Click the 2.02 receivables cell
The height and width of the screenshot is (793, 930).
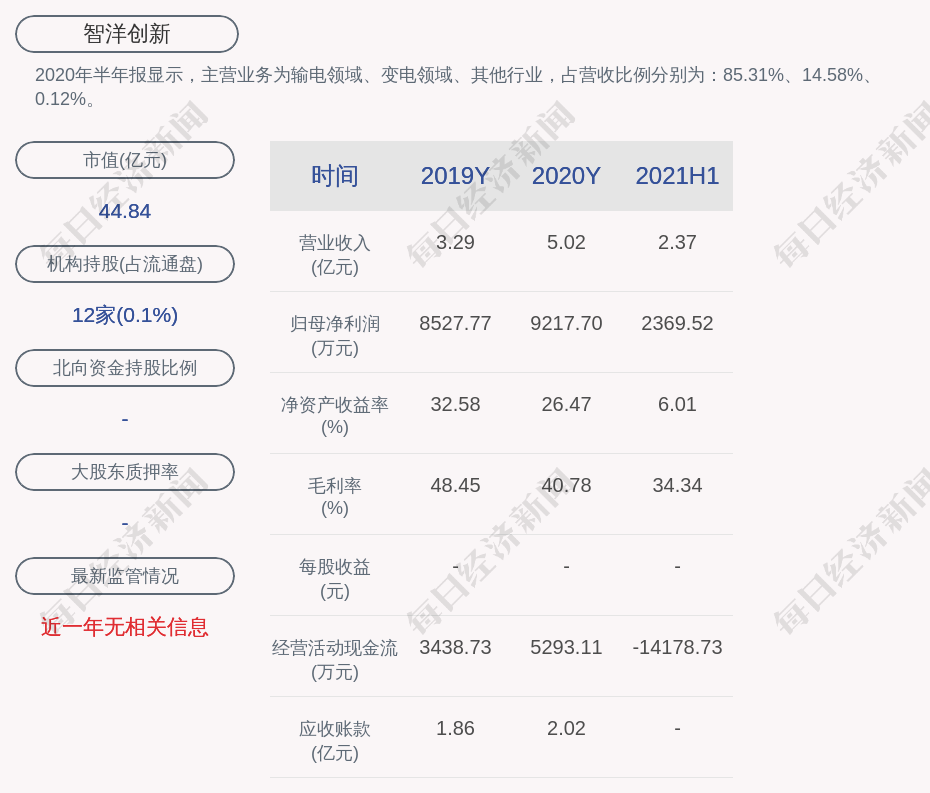pos(566,728)
